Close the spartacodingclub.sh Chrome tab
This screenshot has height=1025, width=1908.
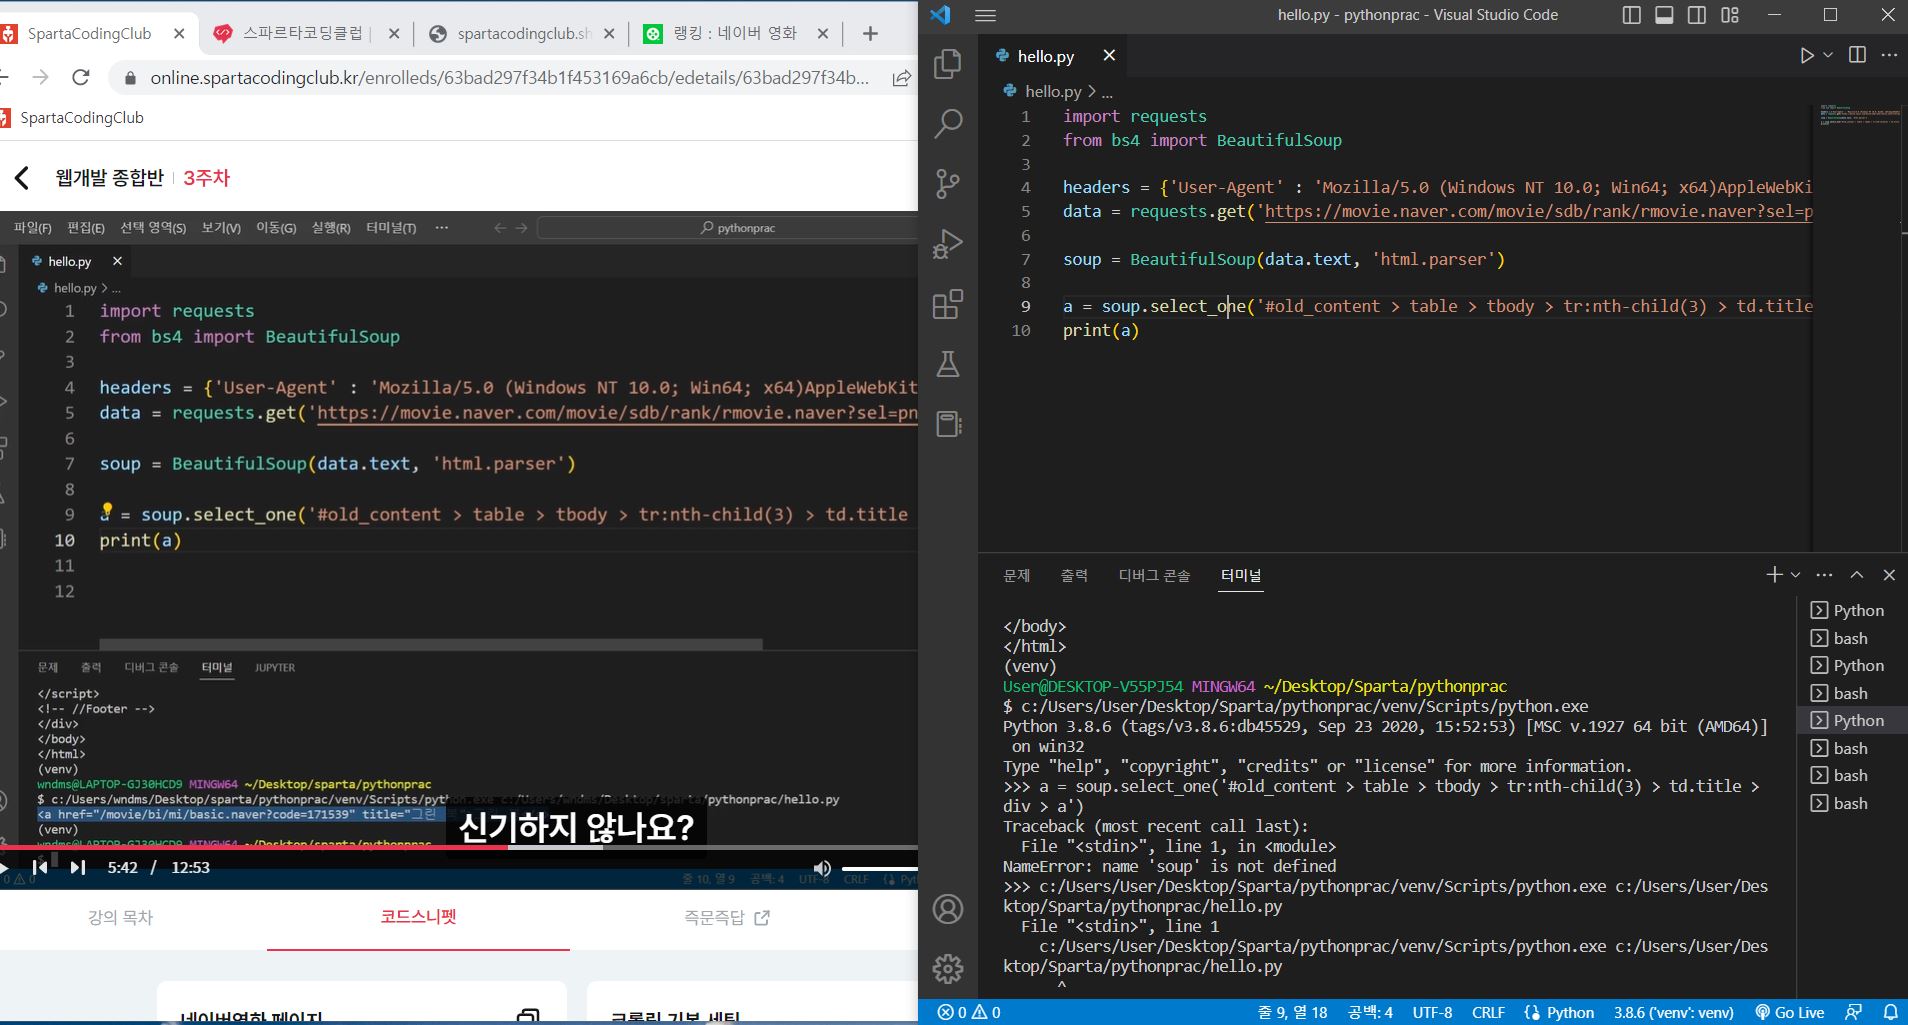click(x=611, y=33)
